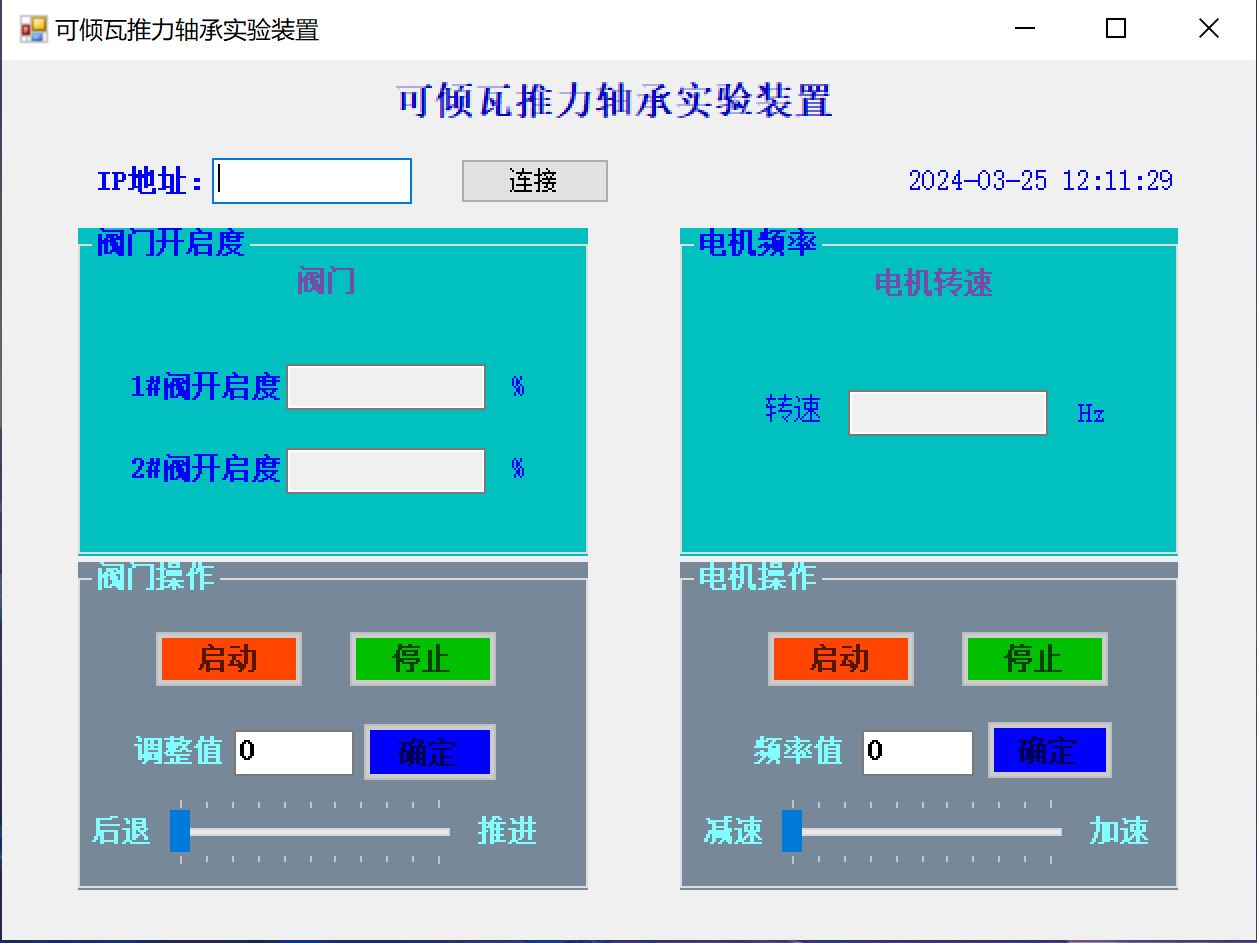
Task: Click the 2#阀开启度 display field
Action: click(x=385, y=470)
